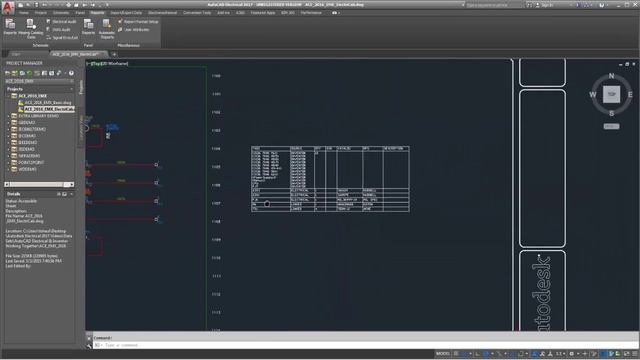Toggle polar tracking in status bar
Image resolution: width=640 pixels, height=360 pixels.
point(485,354)
